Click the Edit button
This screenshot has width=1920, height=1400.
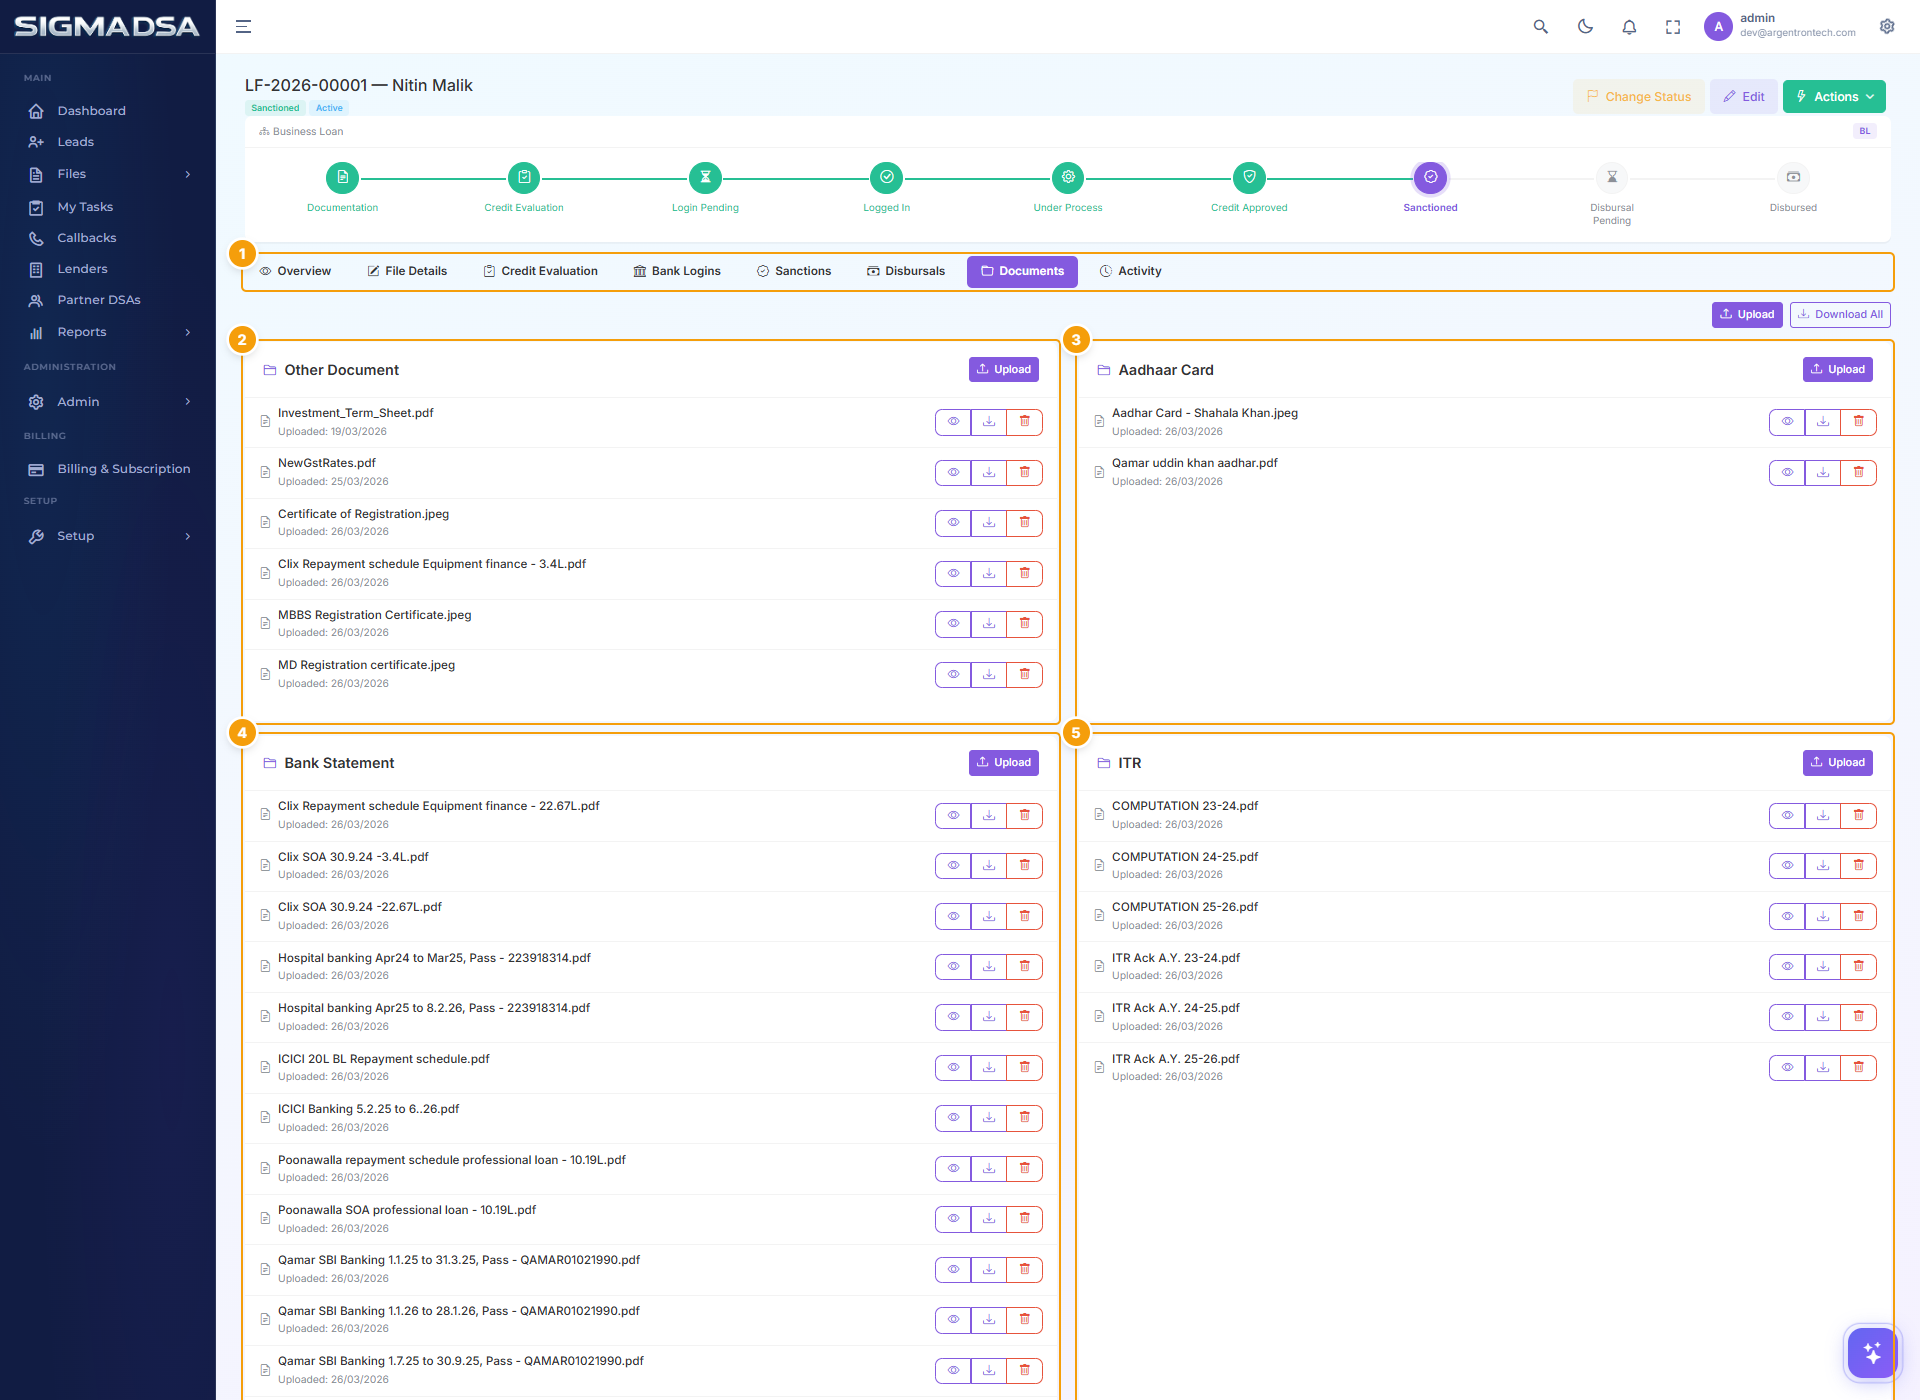(1744, 97)
